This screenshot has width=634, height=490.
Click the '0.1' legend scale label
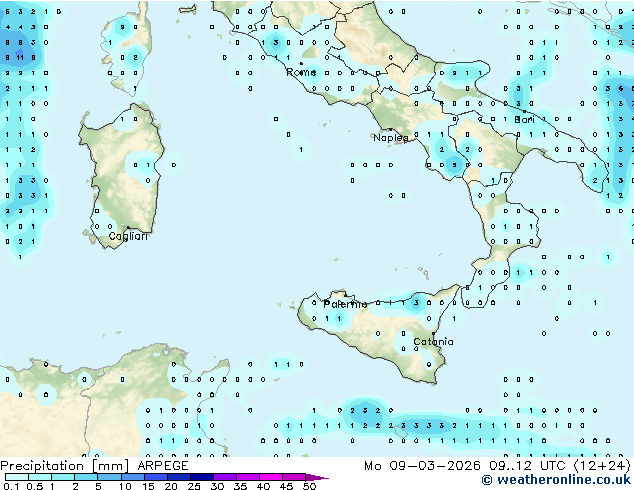point(12,486)
